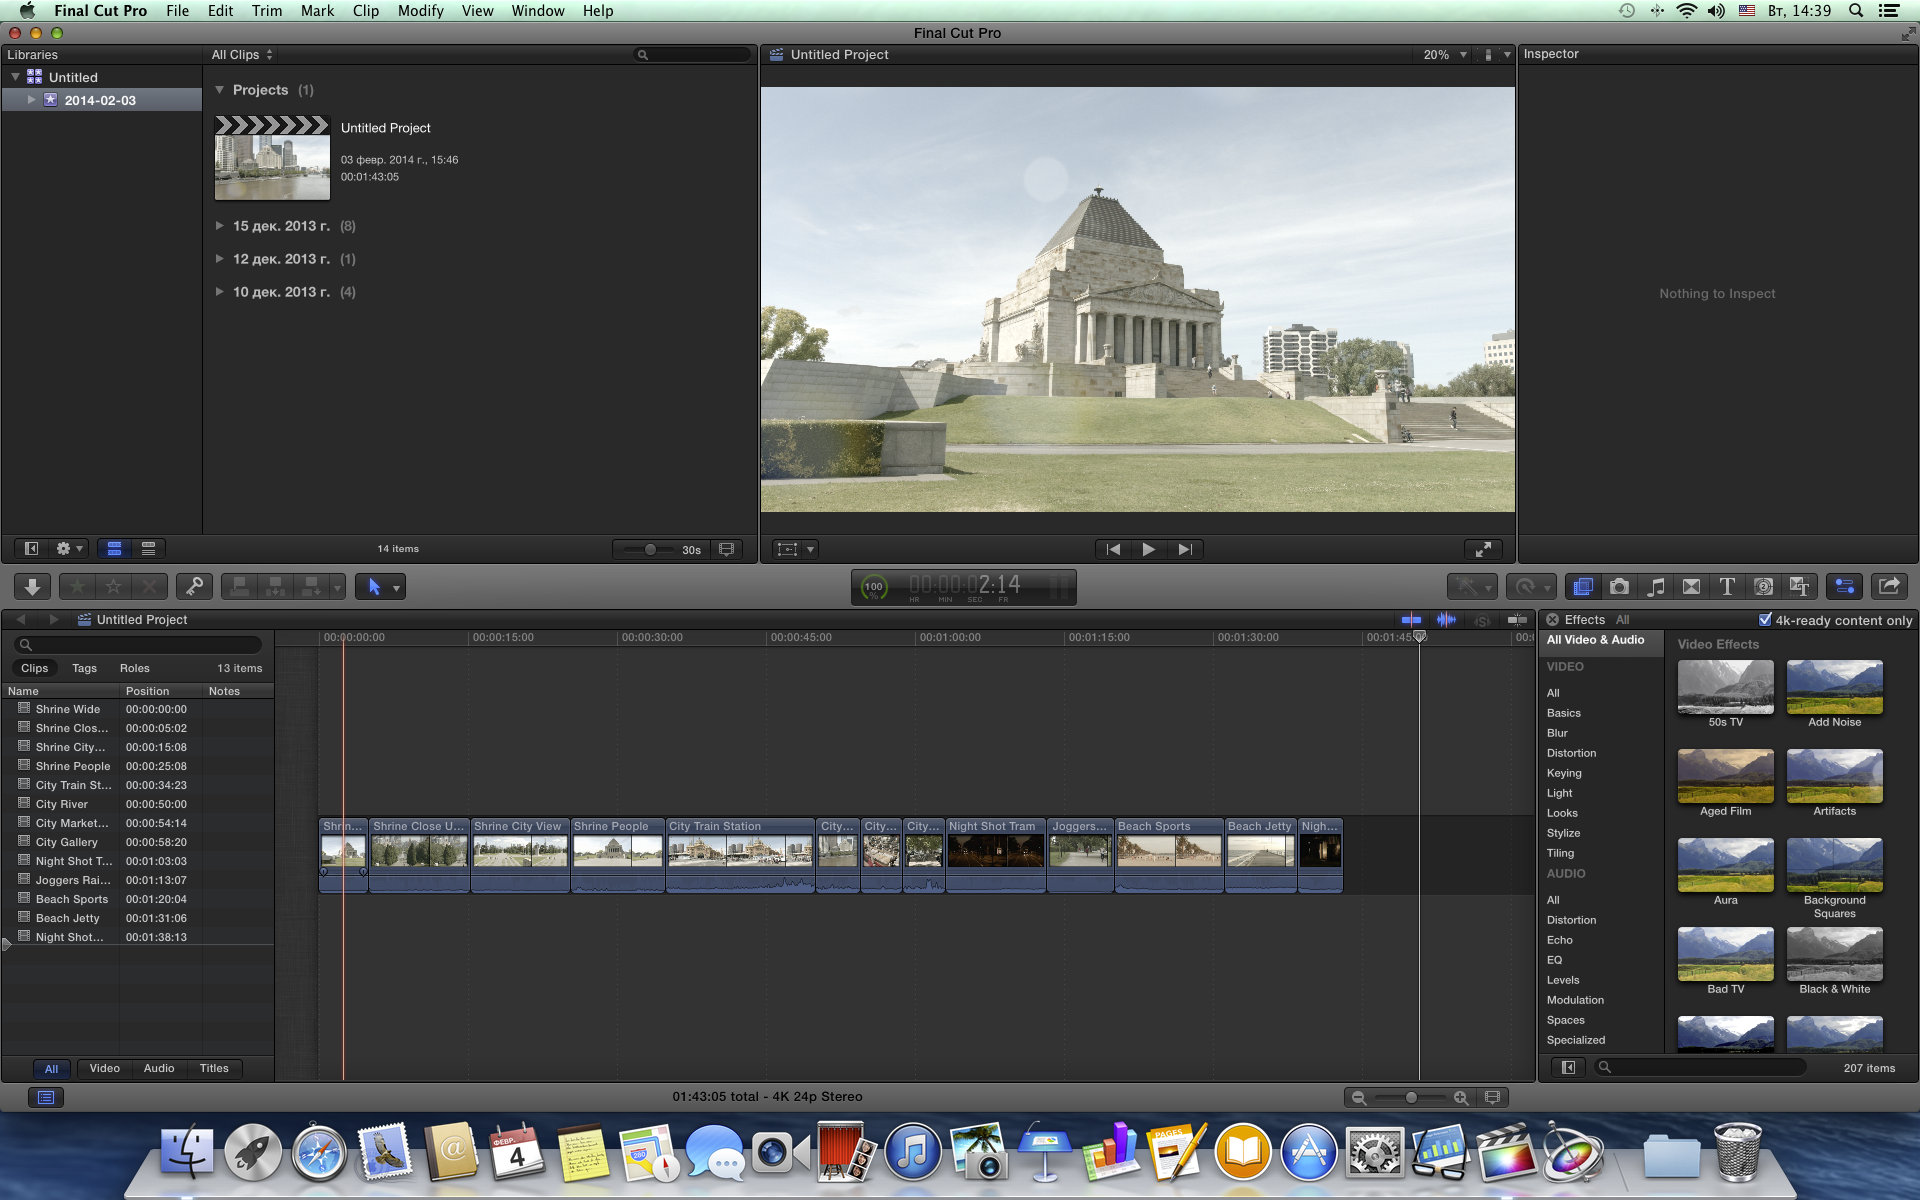Open the Photos browser camera icon
The image size is (1920, 1200).
pos(1619,587)
